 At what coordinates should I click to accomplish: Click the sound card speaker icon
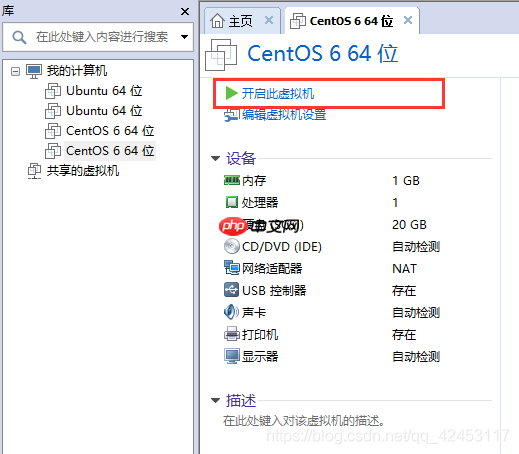click(231, 312)
